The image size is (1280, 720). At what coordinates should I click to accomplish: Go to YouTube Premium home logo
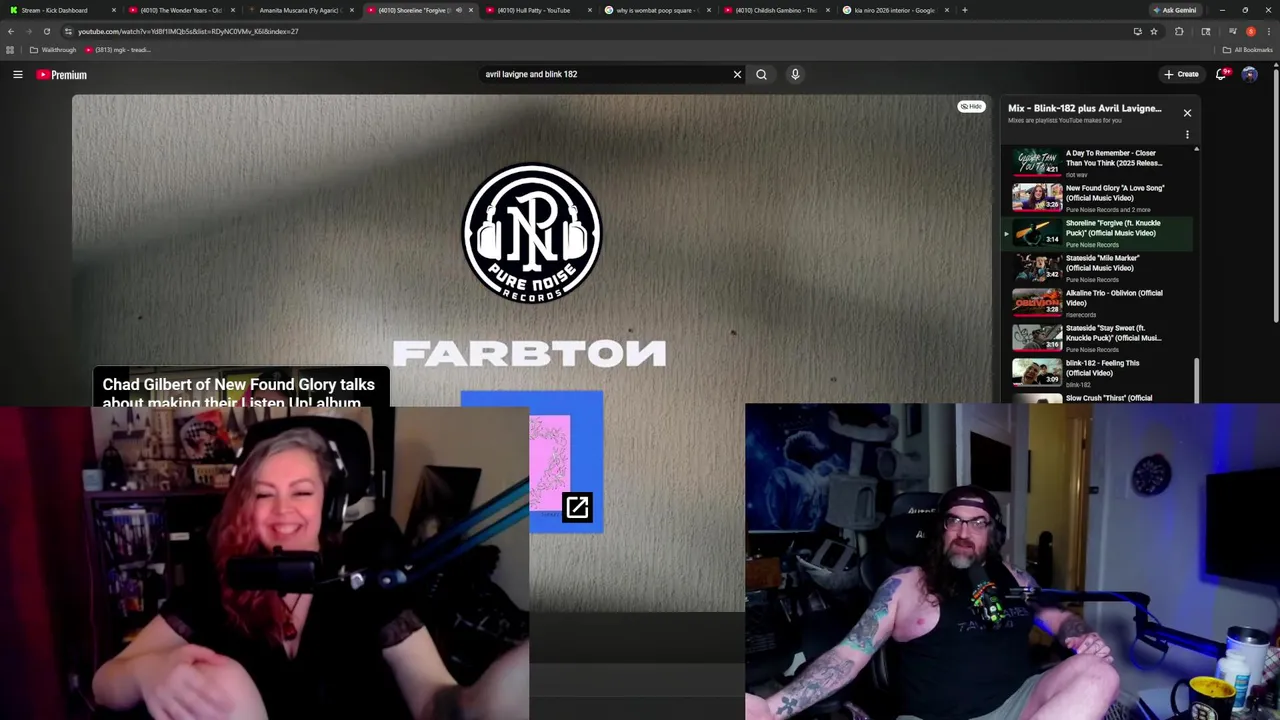[62, 75]
